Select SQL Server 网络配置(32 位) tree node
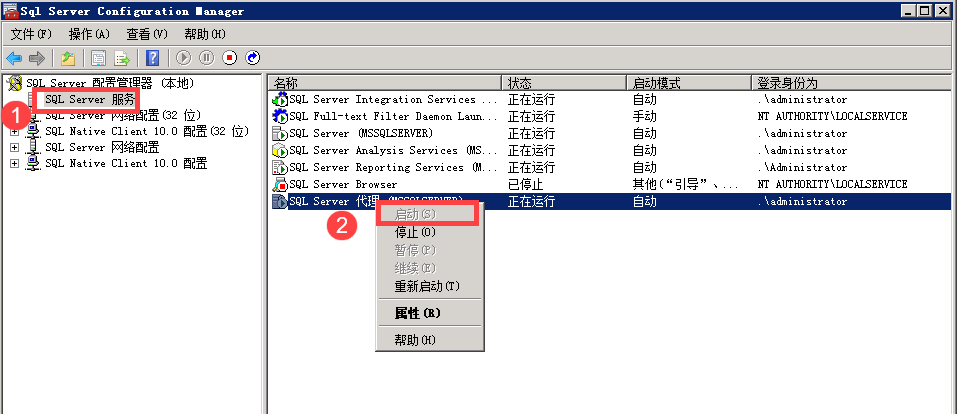The width and height of the screenshot is (957, 414). pos(123,115)
